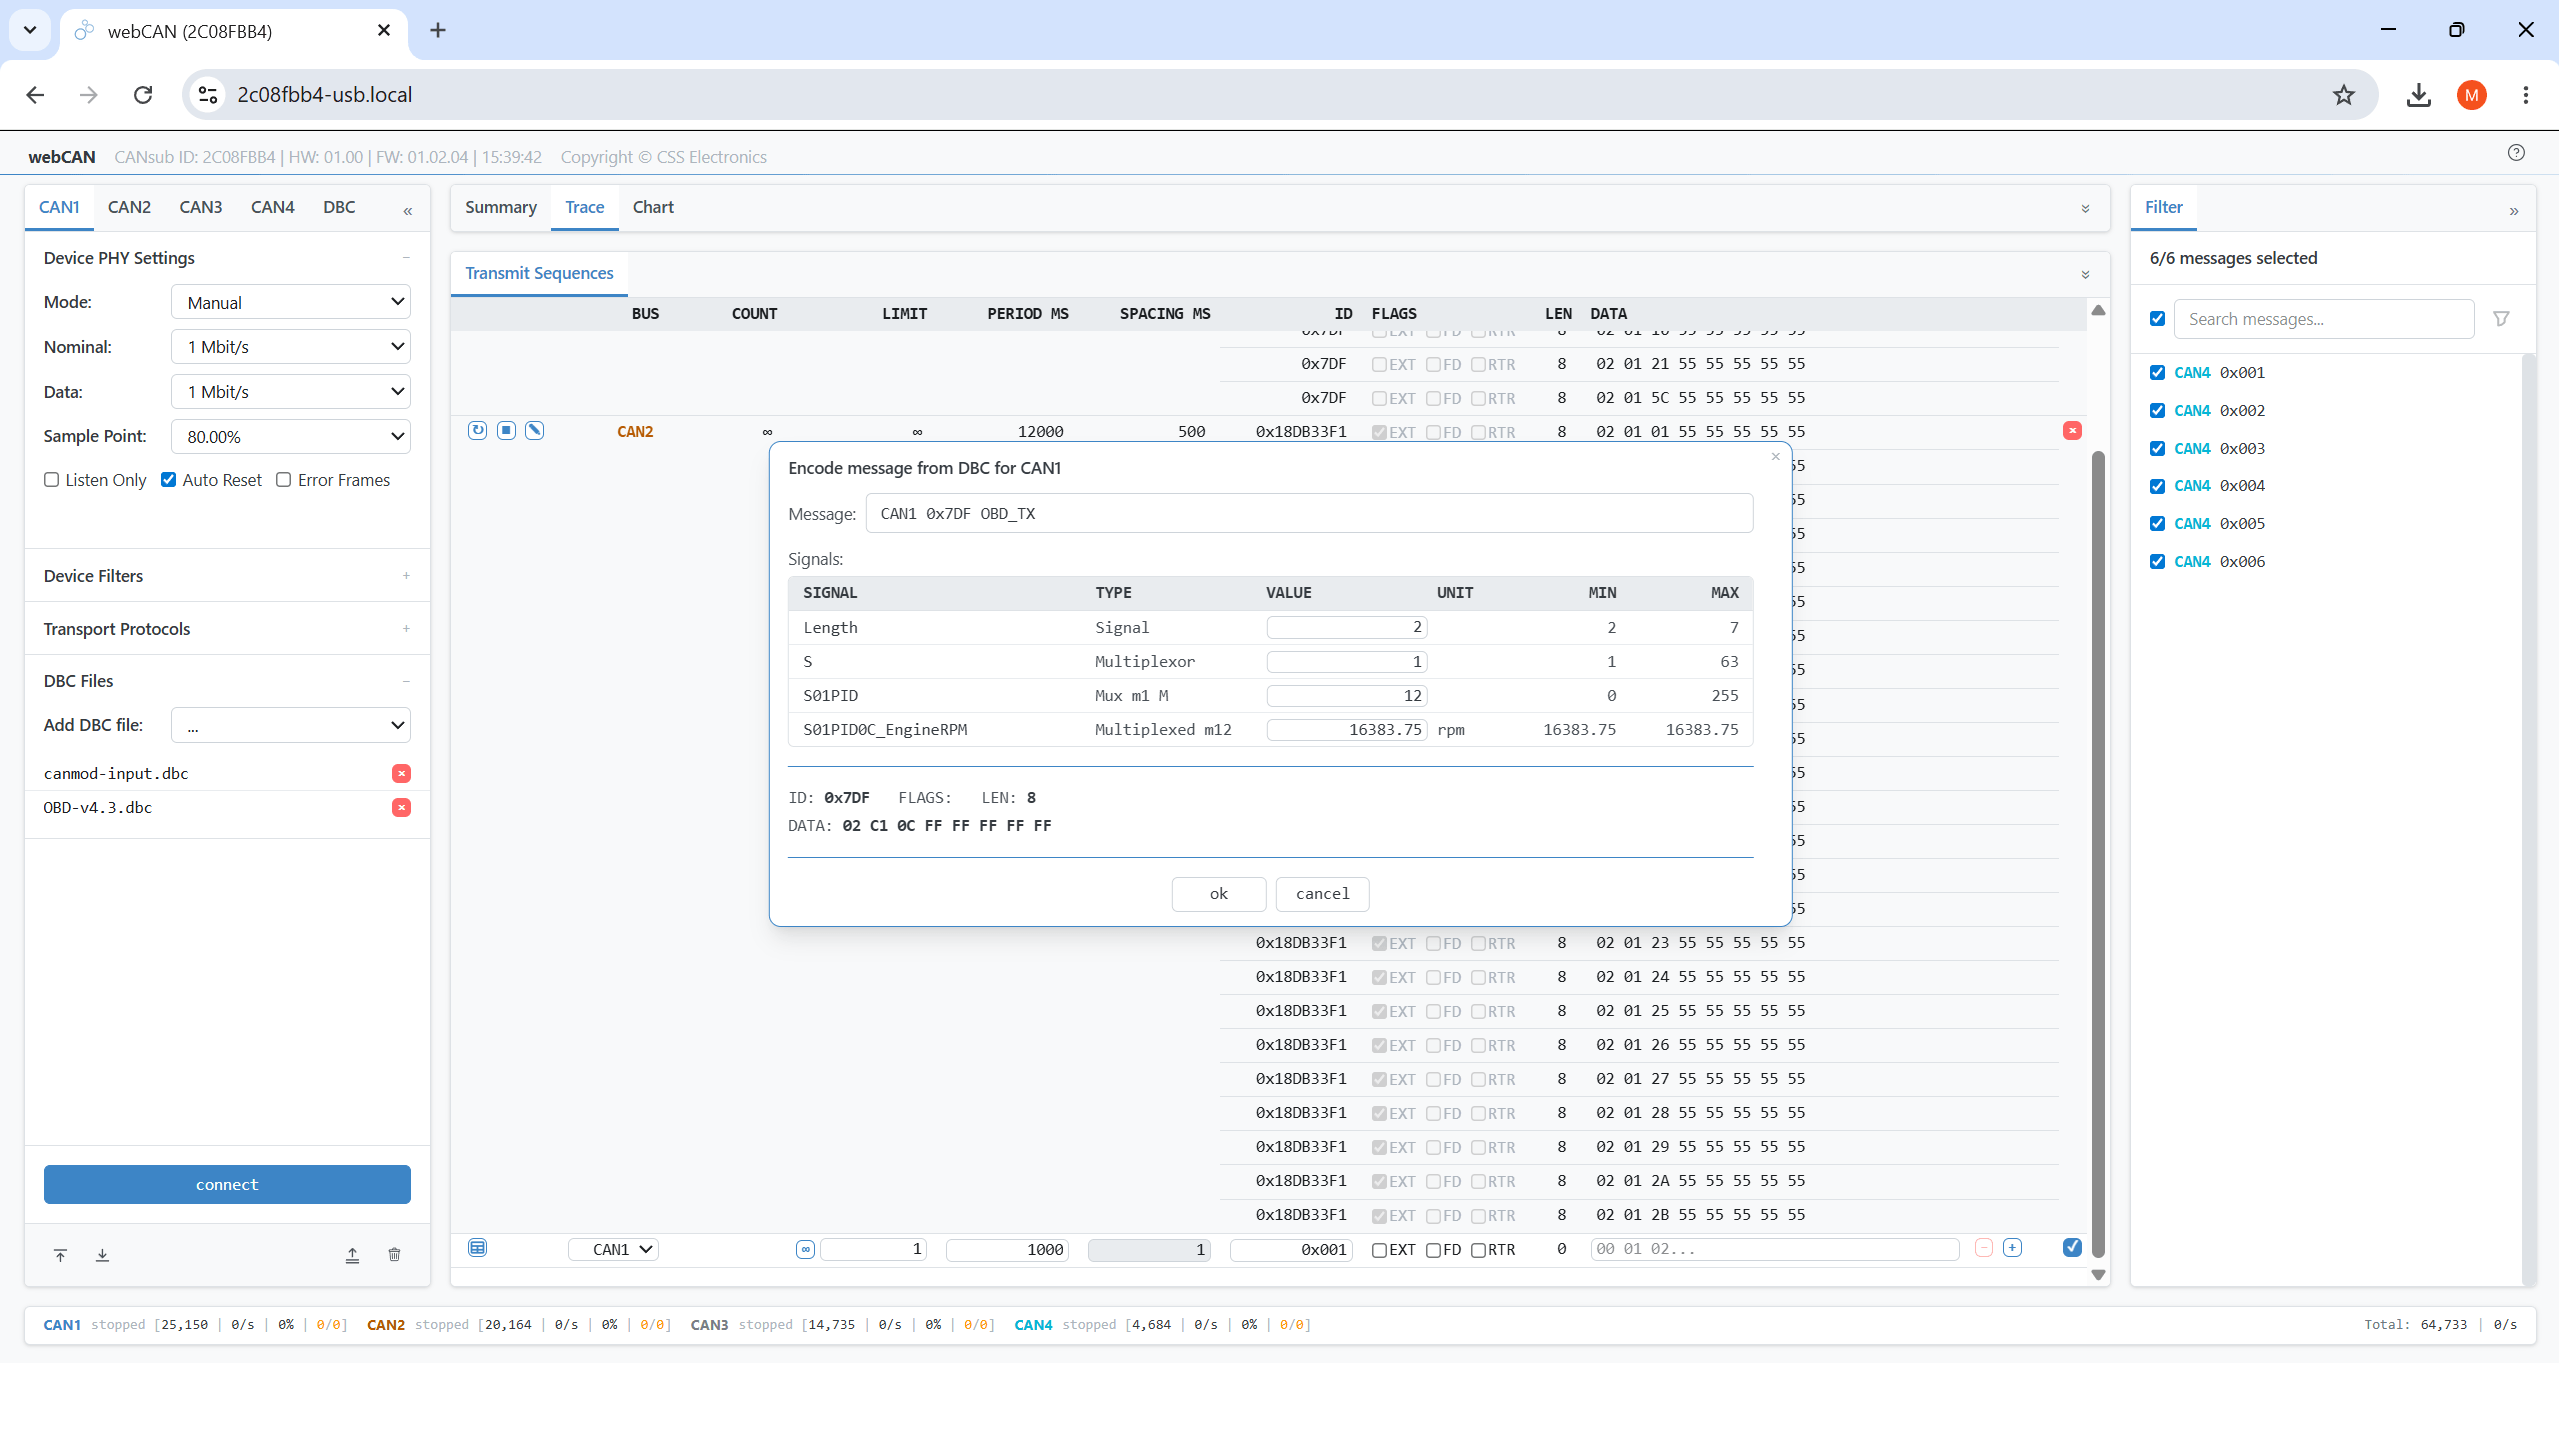
Task: Open a new browser tab
Action: tap(438, 30)
